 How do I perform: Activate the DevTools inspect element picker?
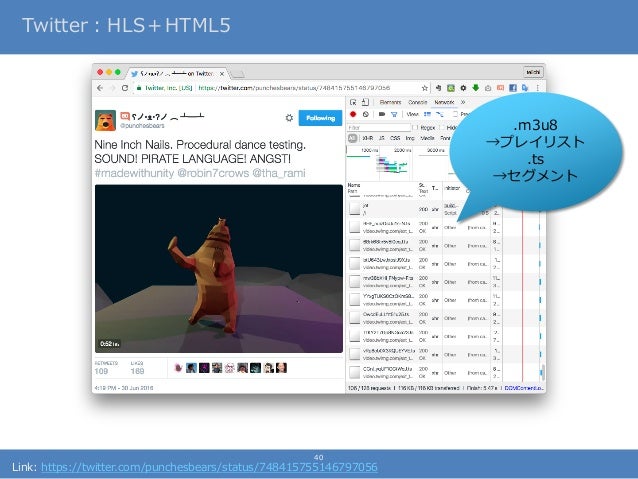353,102
